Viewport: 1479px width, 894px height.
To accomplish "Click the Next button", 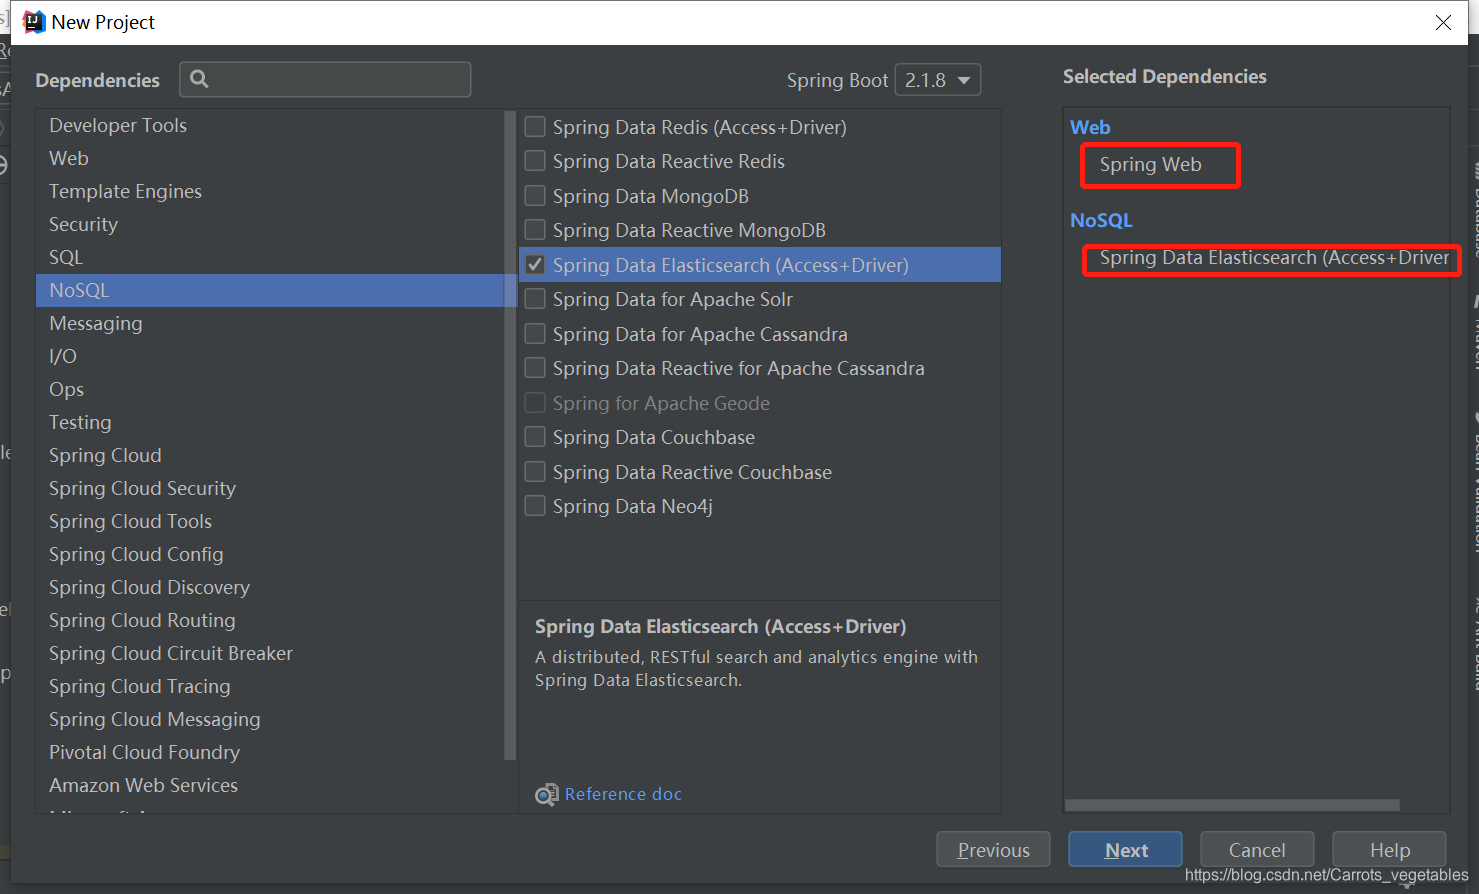I will click(1125, 850).
